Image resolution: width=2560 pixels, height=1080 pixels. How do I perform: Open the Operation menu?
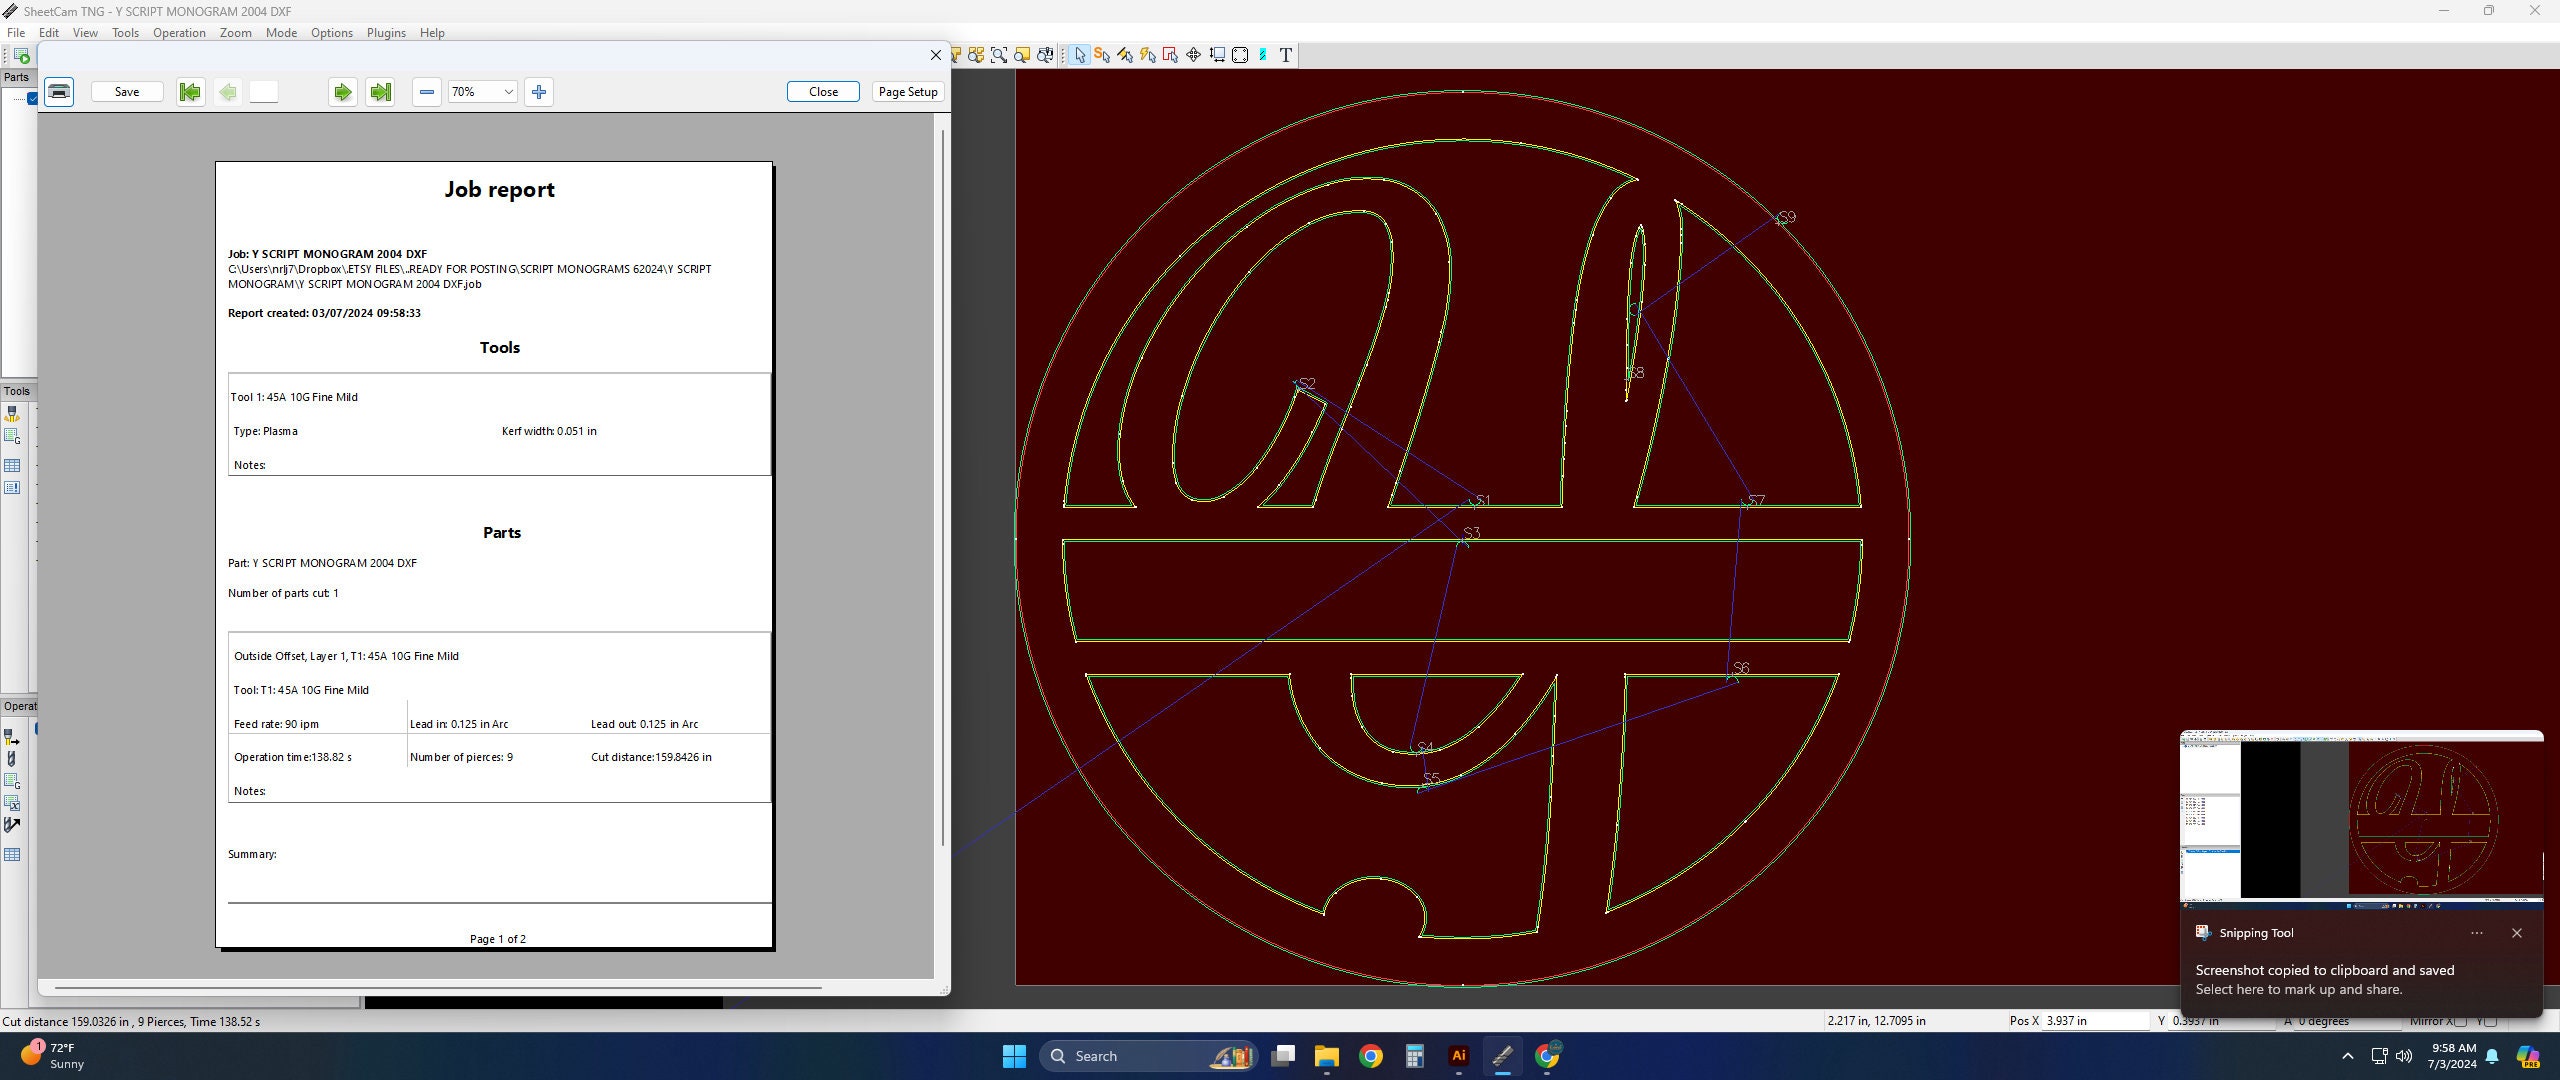pyautogui.click(x=179, y=32)
